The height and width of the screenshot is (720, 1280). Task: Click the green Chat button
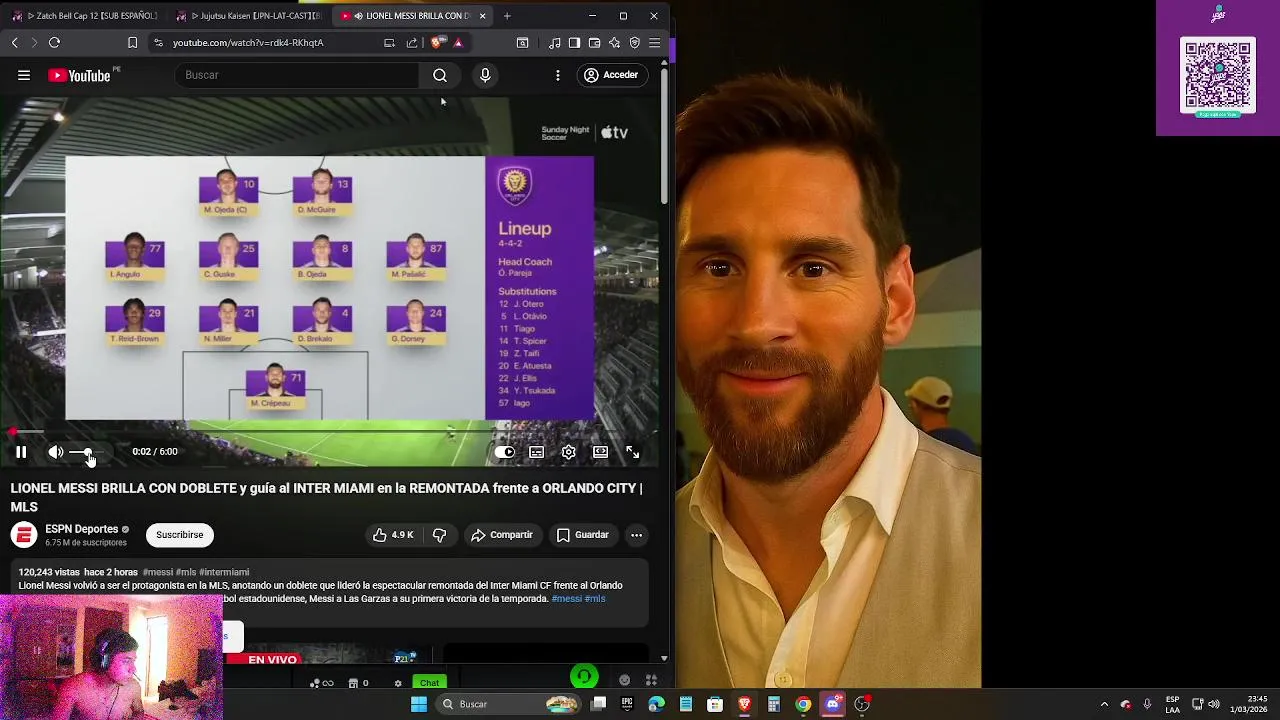point(429,683)
